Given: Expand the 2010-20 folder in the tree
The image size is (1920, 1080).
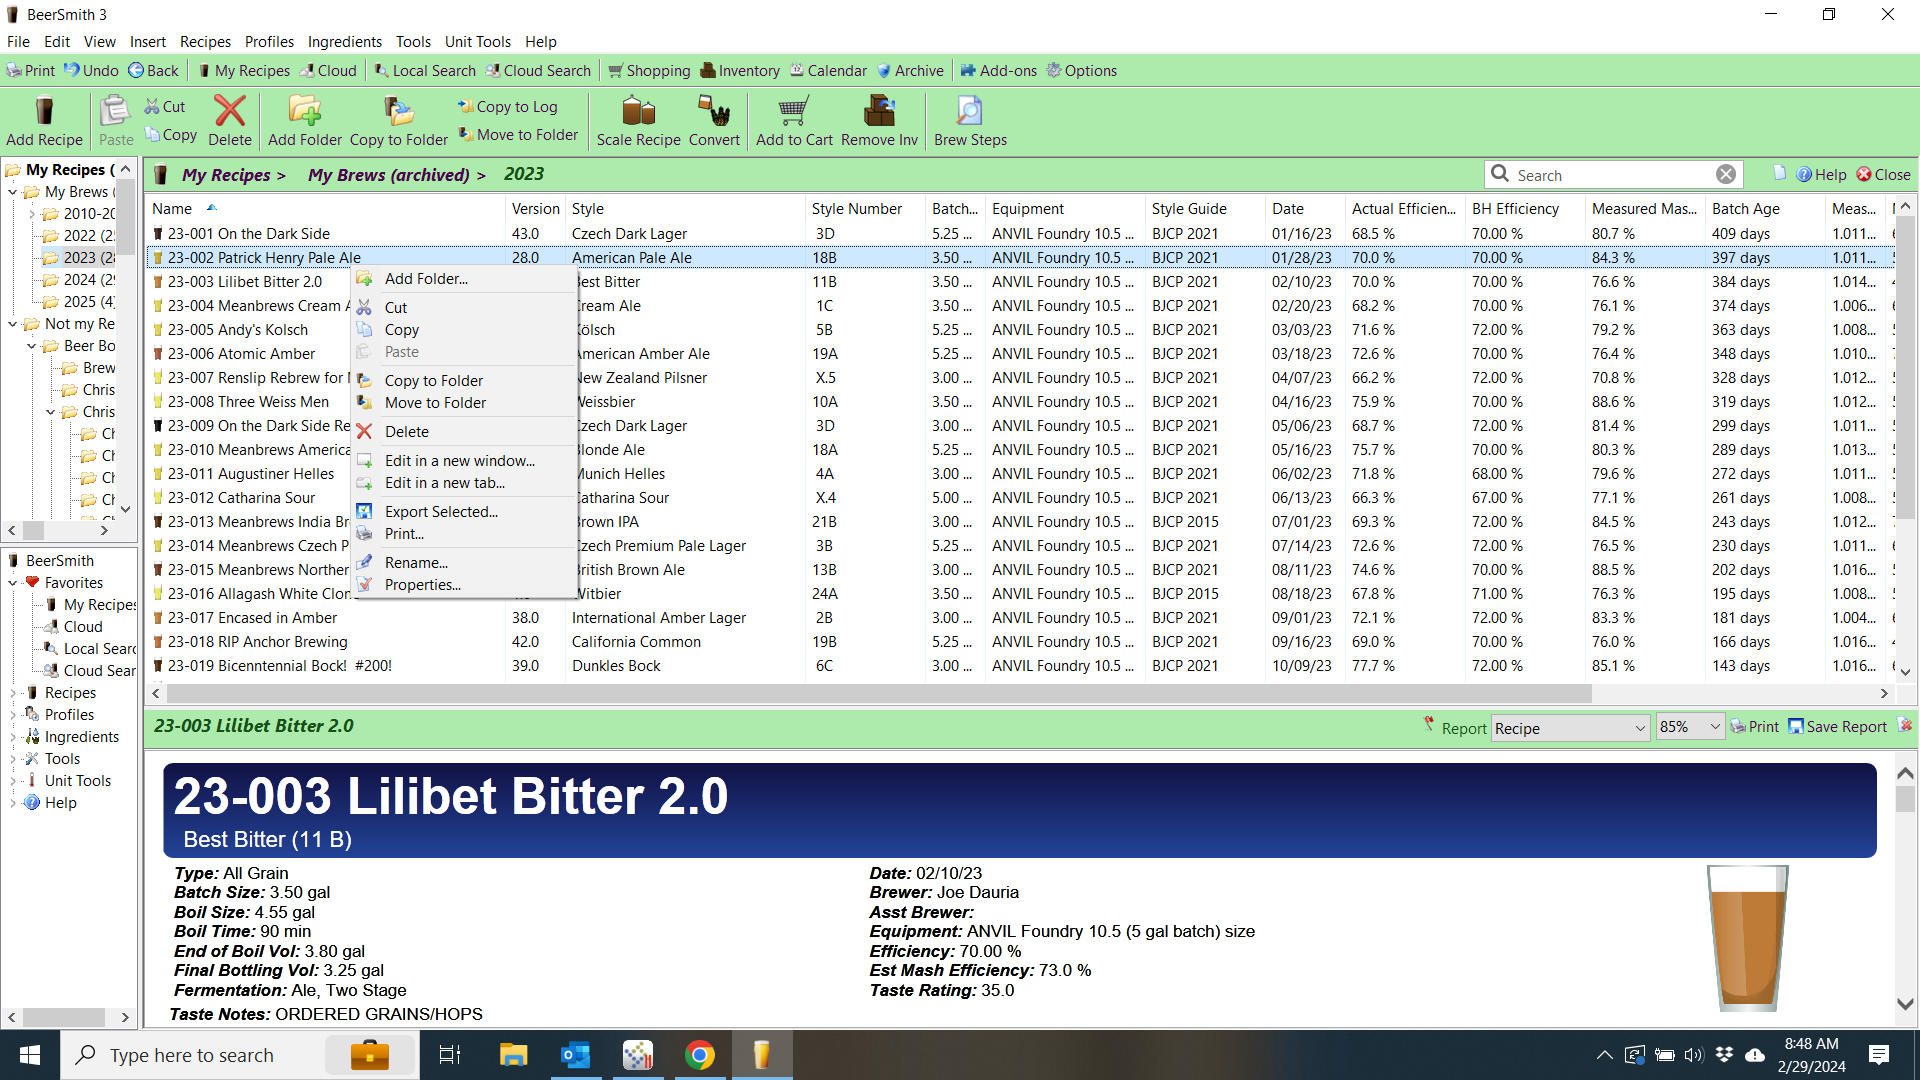Looking at the screenshot, I should point(31,214).
